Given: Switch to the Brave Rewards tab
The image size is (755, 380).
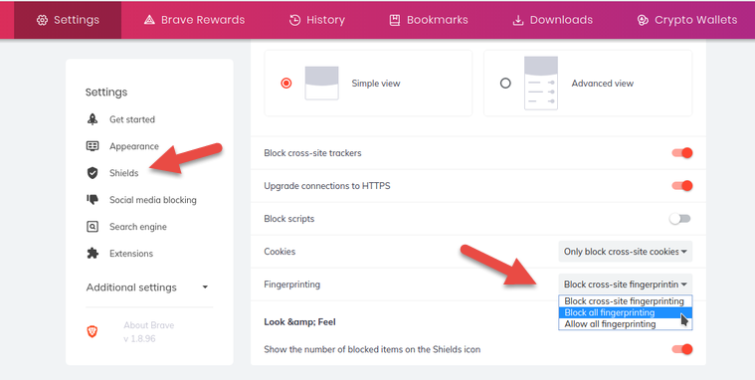Looking at the screenshot, I should pyautogui.click(x=195, y=20).
